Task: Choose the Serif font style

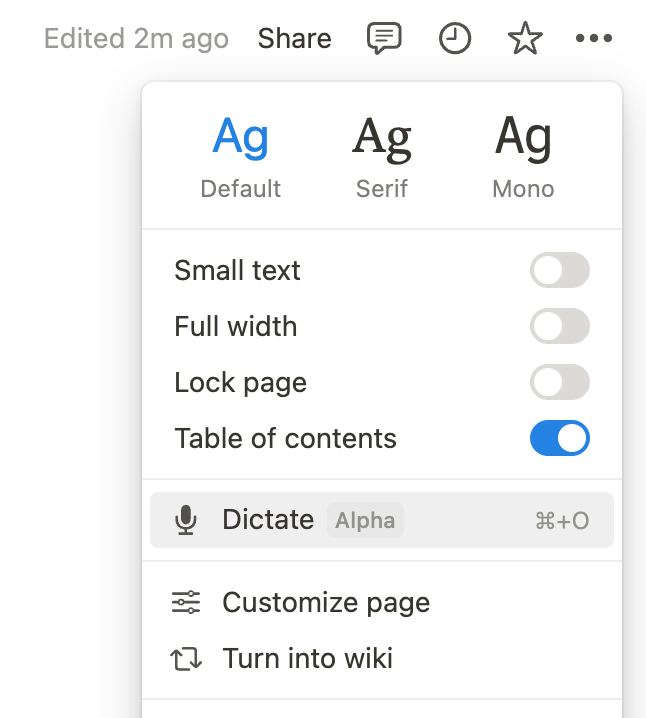Action: point(382,157)
